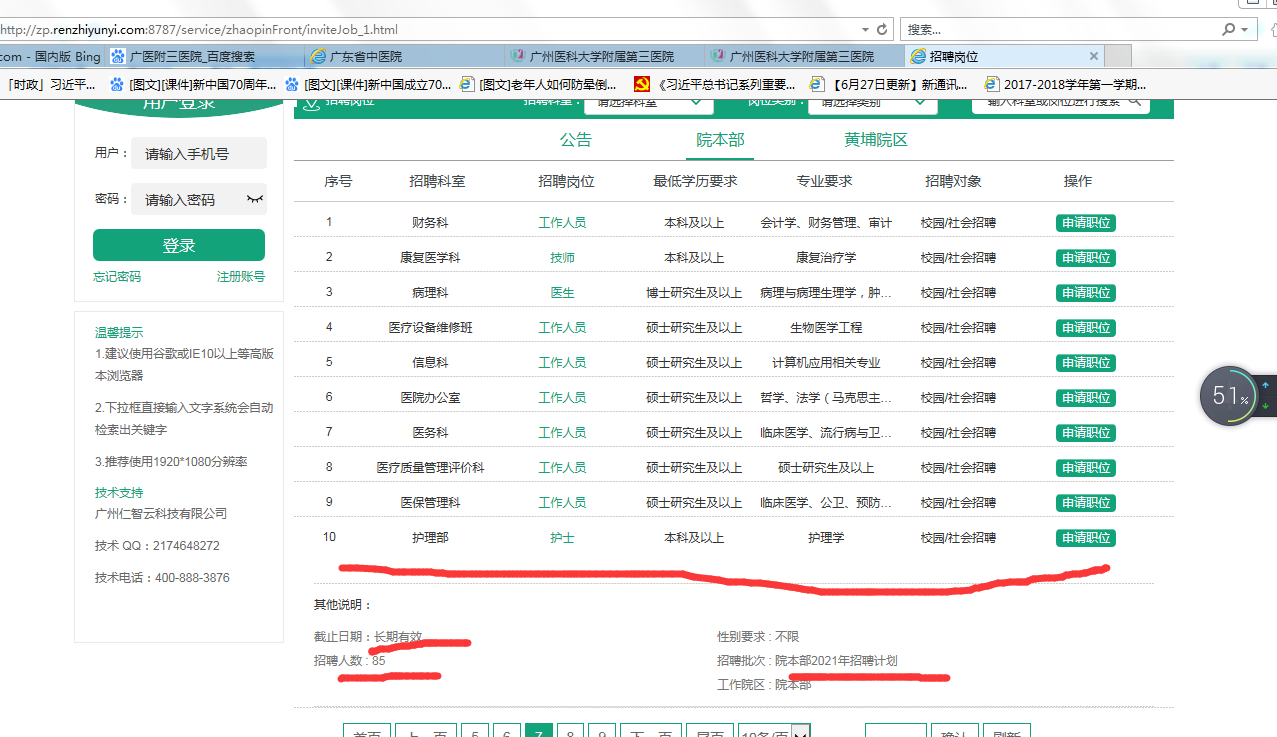
Task: Click the 忘记密码 forgot password link
Action: (117, 277)
